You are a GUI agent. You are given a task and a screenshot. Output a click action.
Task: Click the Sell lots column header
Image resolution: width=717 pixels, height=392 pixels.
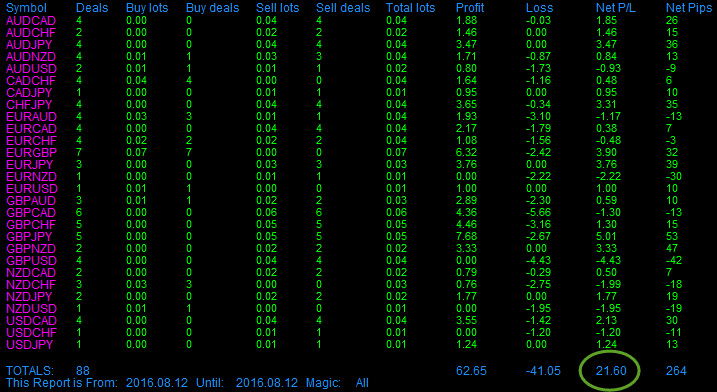tap(278, 8)
